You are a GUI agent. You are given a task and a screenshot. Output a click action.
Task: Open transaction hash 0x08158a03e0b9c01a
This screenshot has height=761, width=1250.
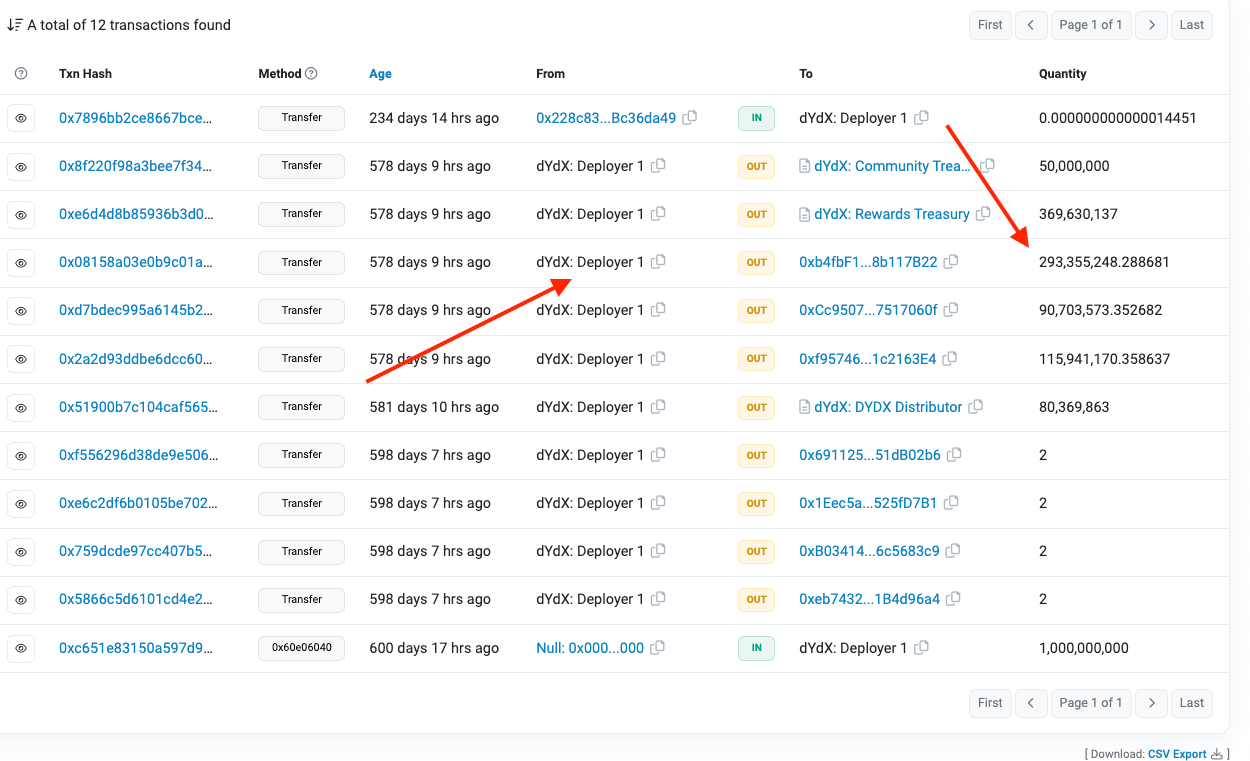pyautogui.click(x=136, y=262)
